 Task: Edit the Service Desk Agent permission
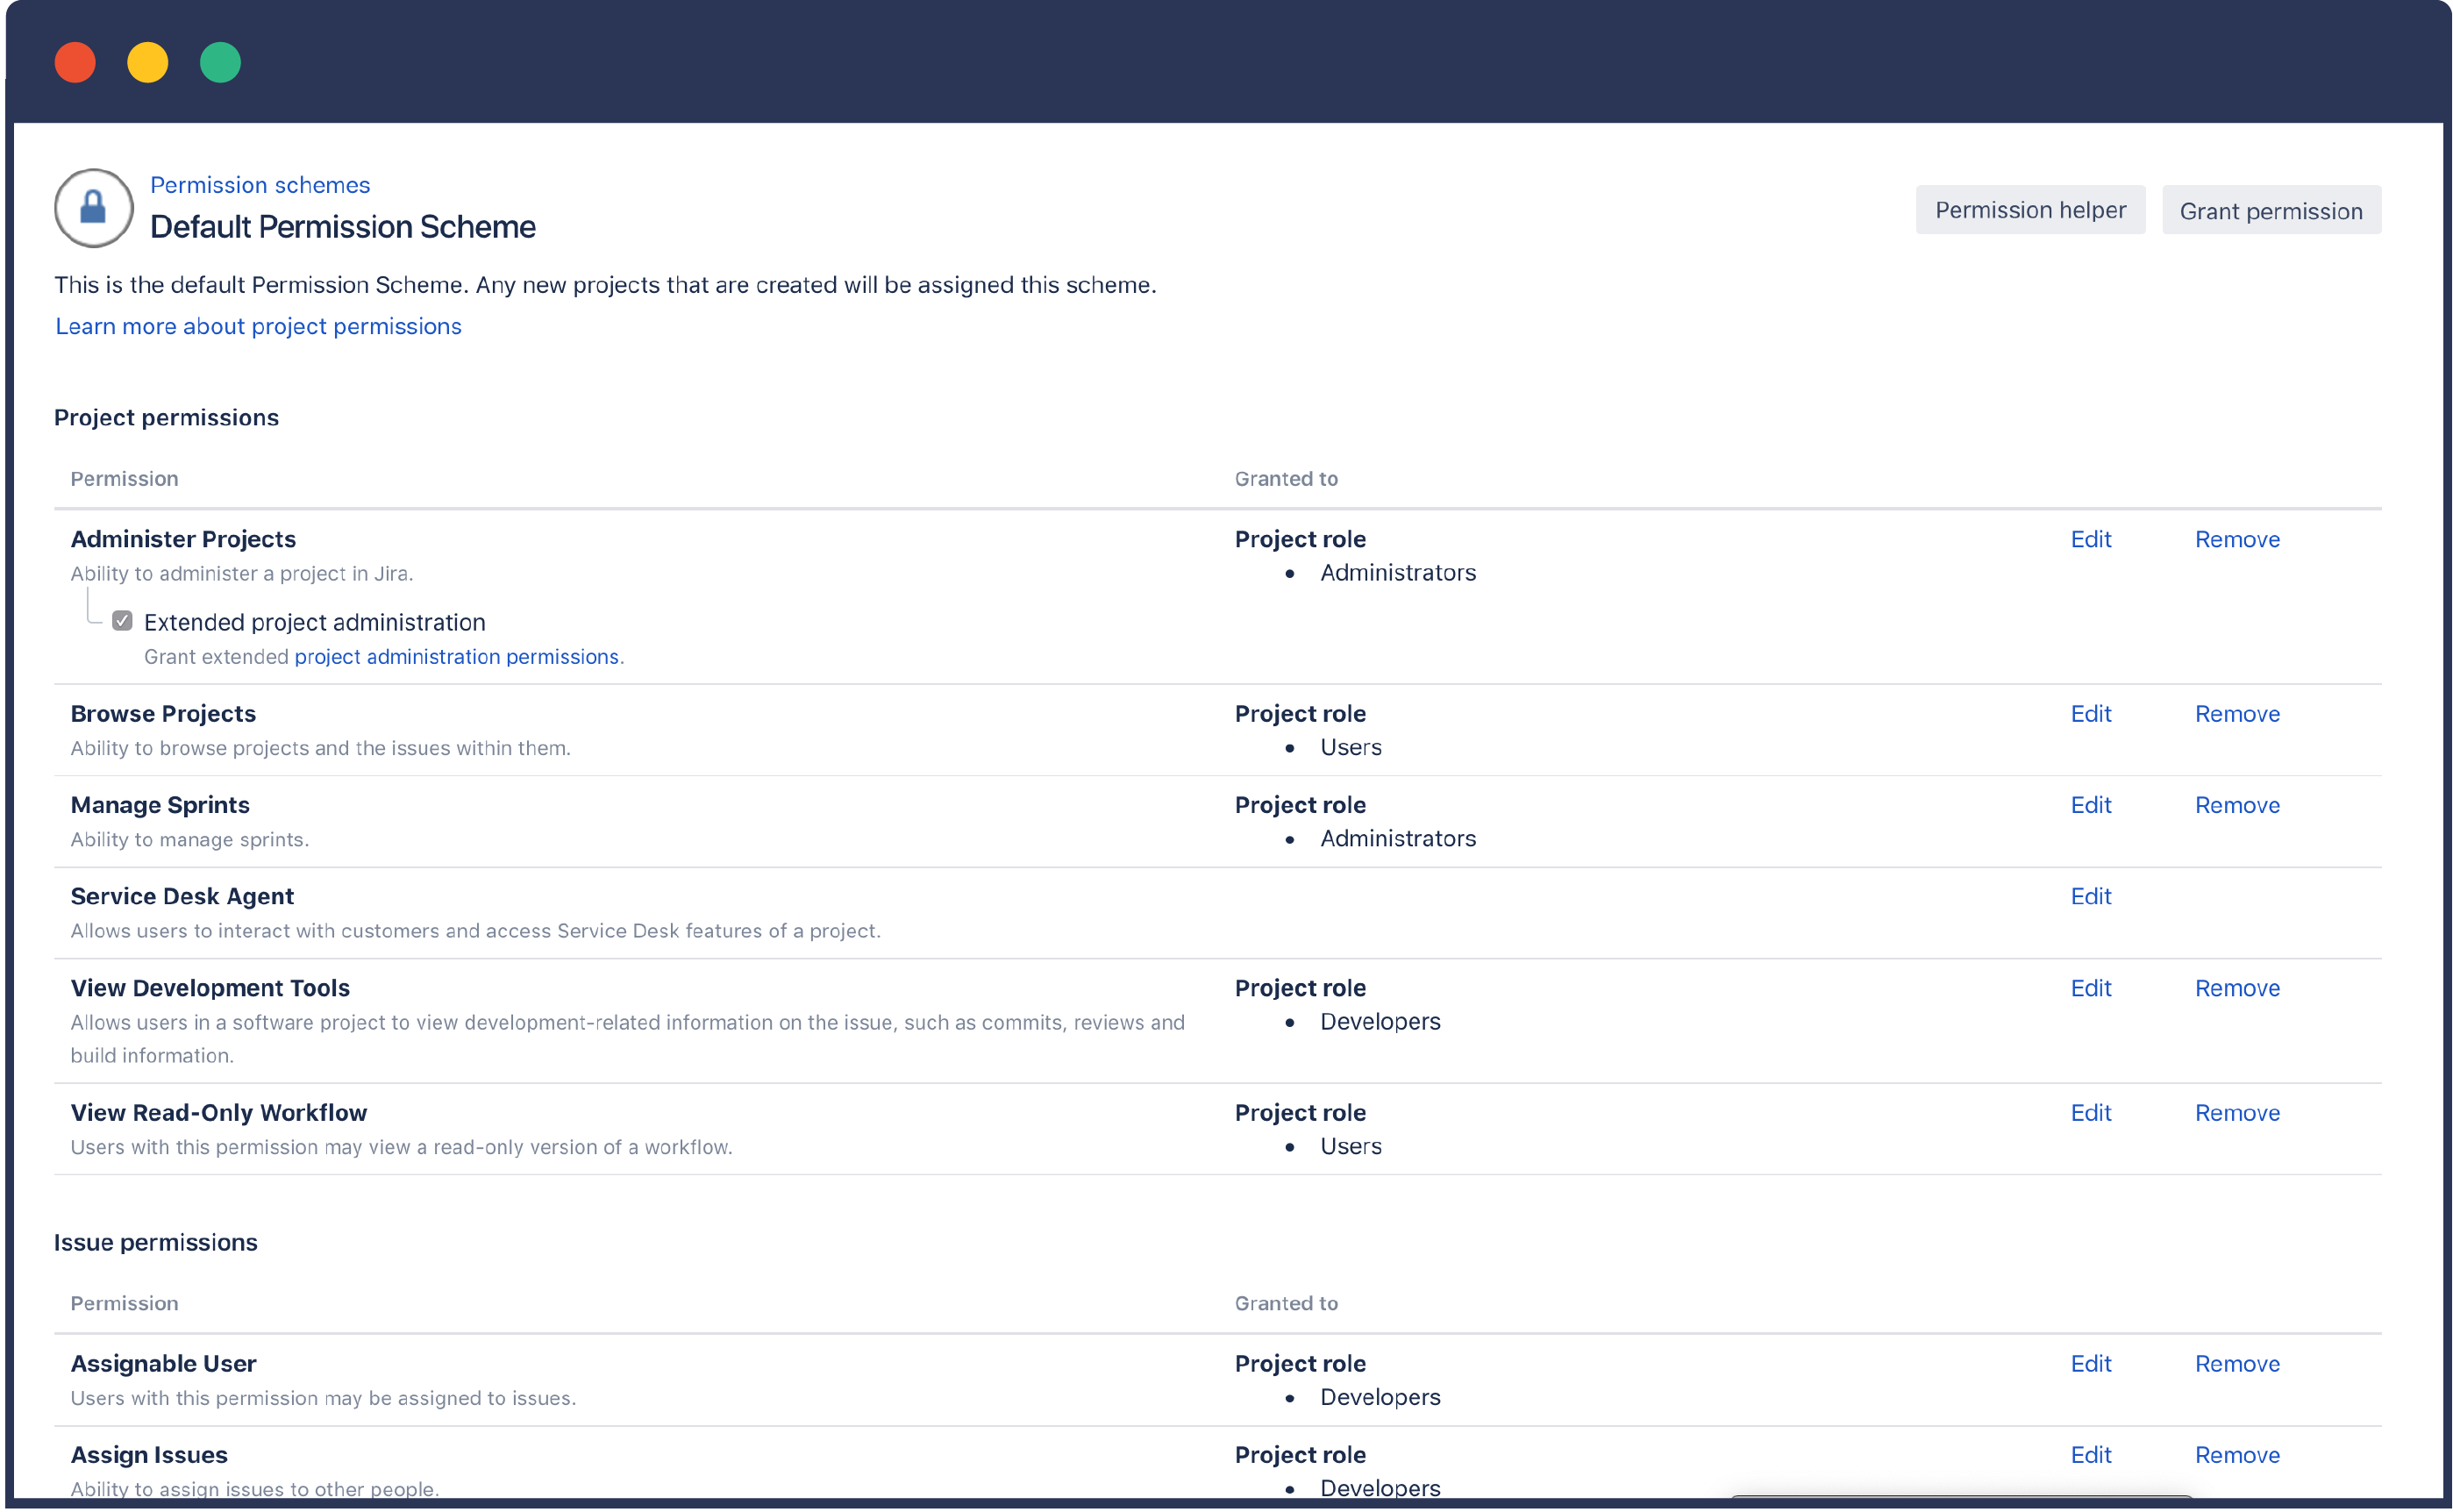(2090, 896)
